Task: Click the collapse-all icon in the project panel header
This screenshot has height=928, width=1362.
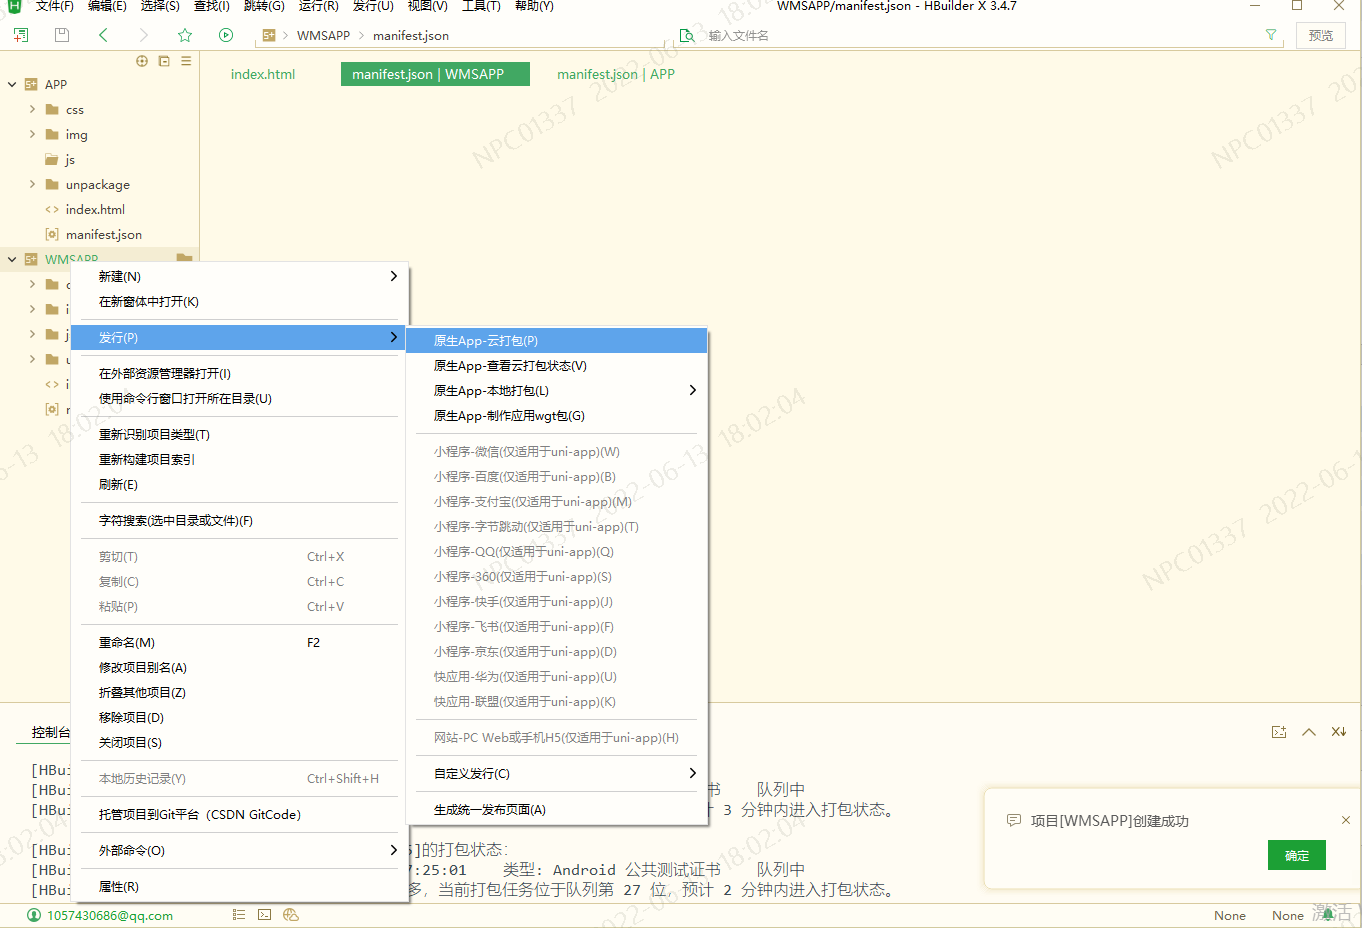Action: click(x=164, y=61)
